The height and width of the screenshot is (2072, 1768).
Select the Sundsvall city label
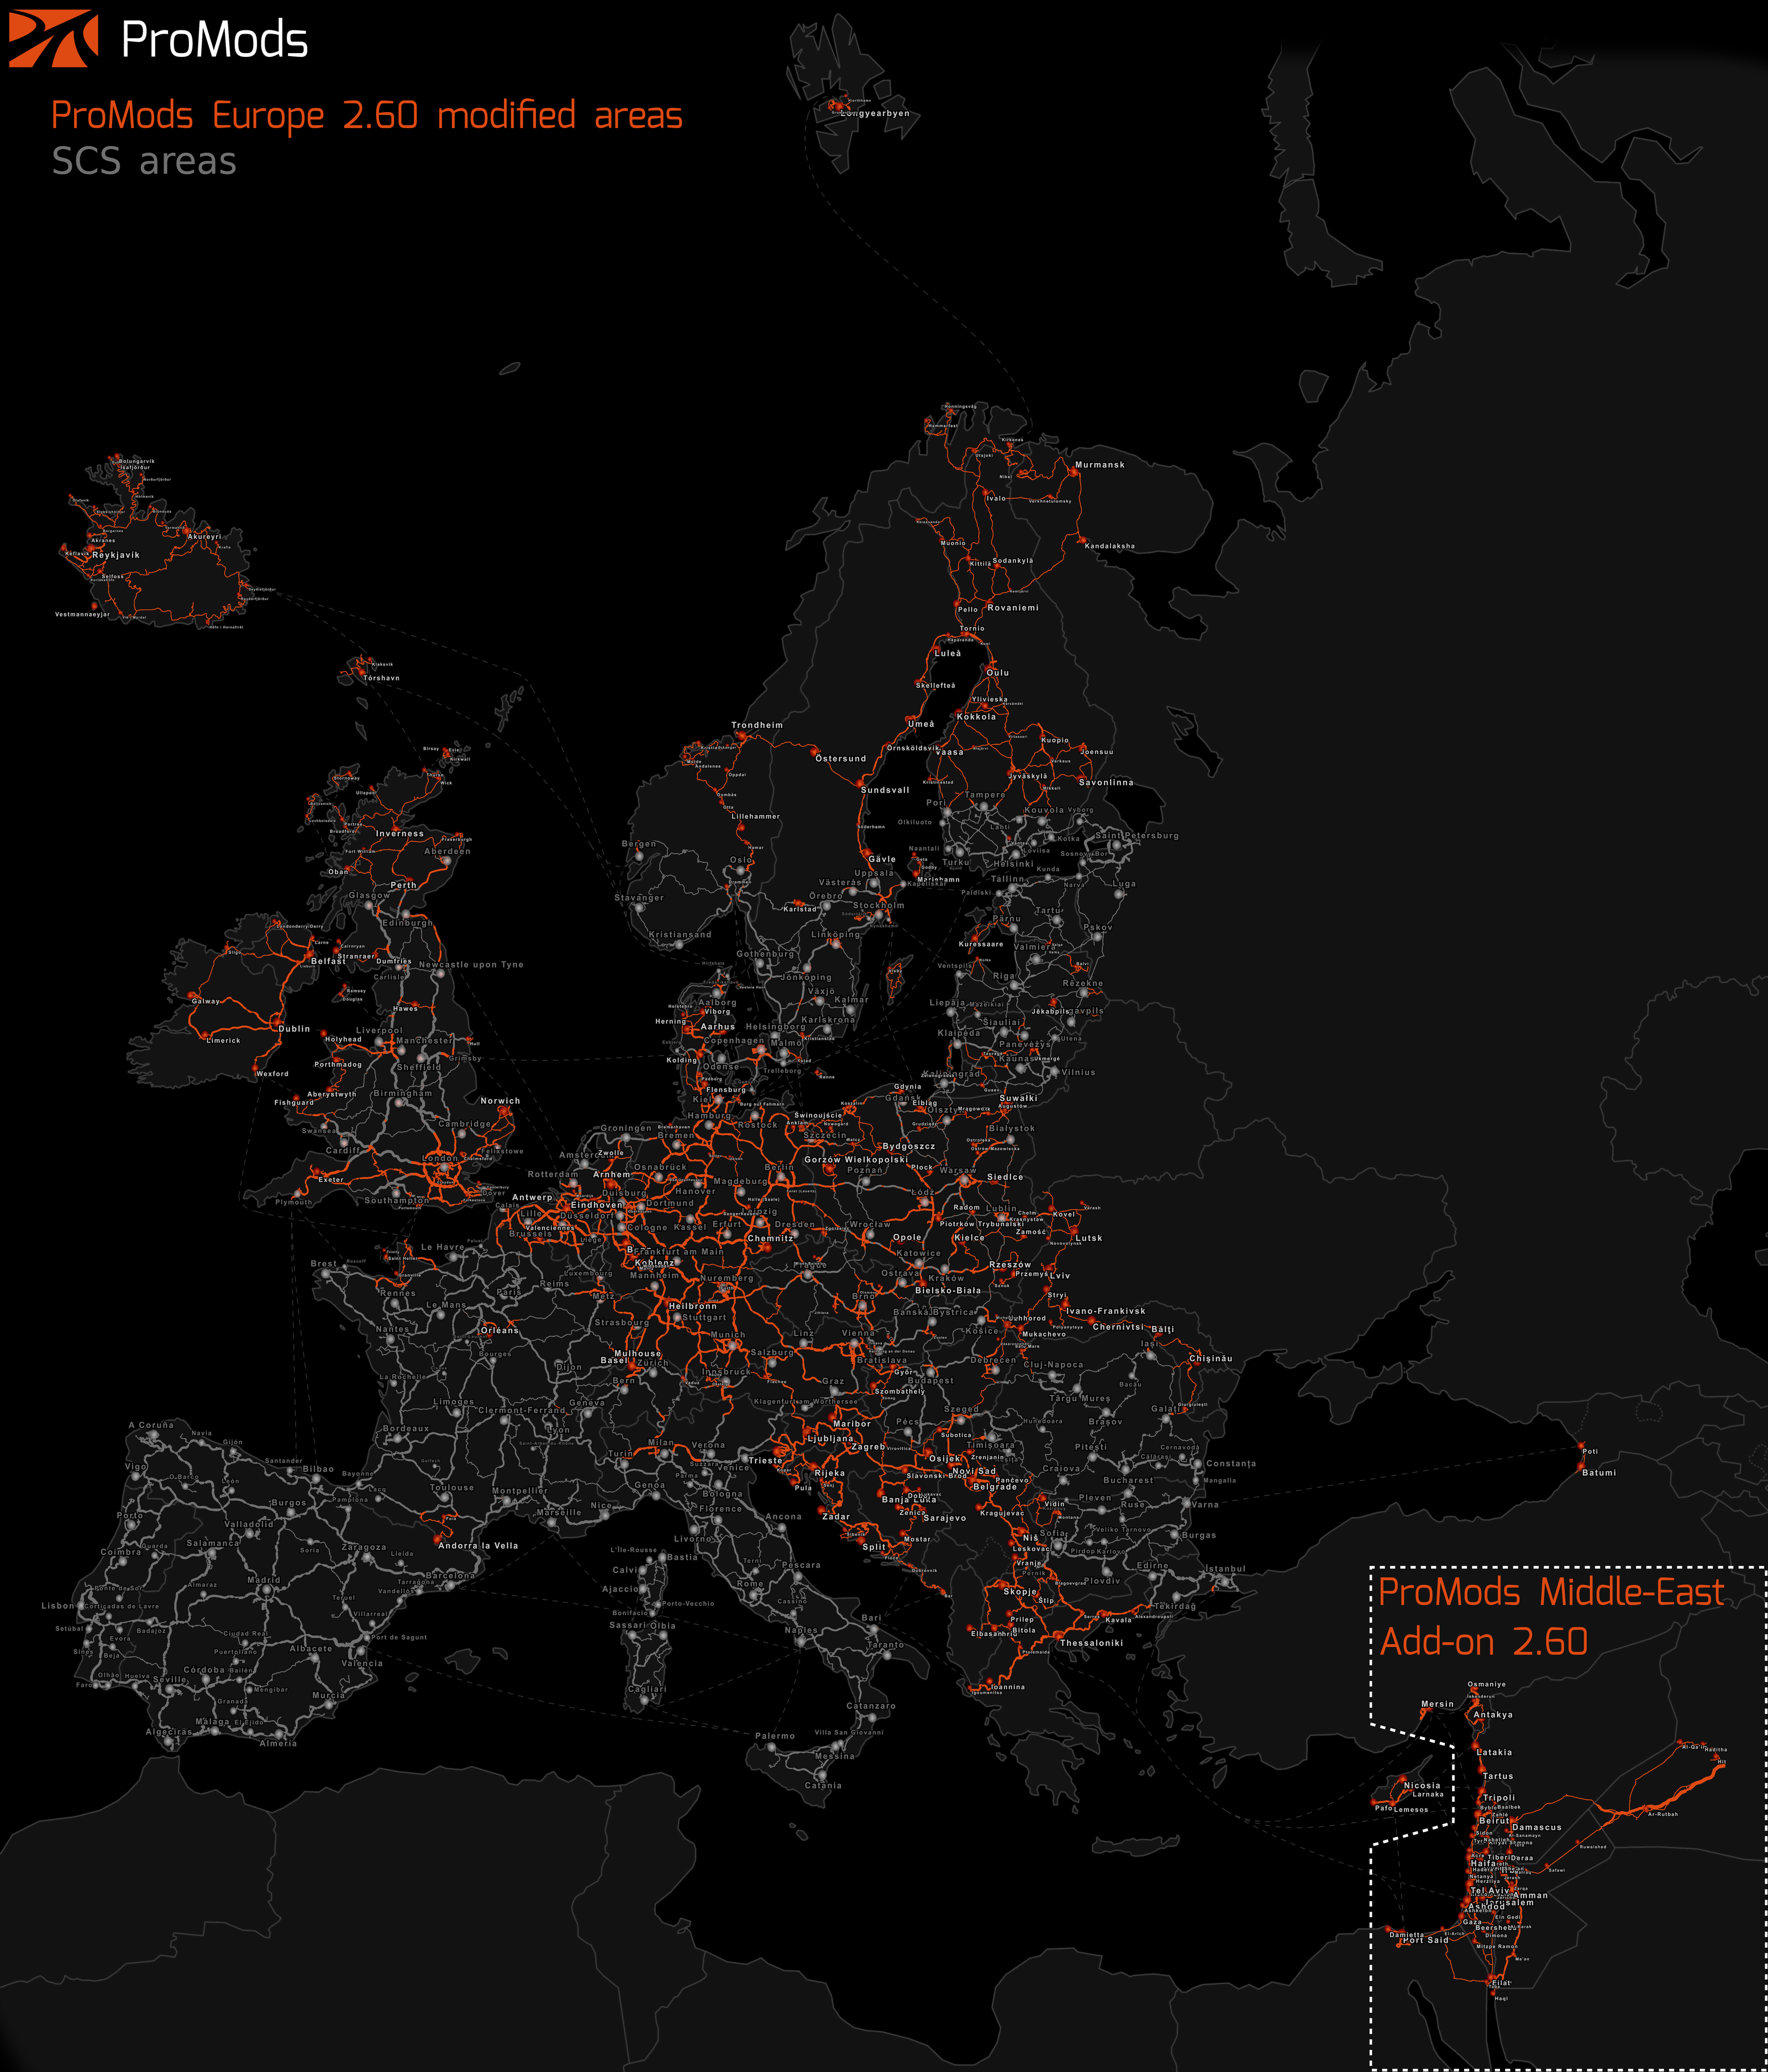click(x=885, y=790)
